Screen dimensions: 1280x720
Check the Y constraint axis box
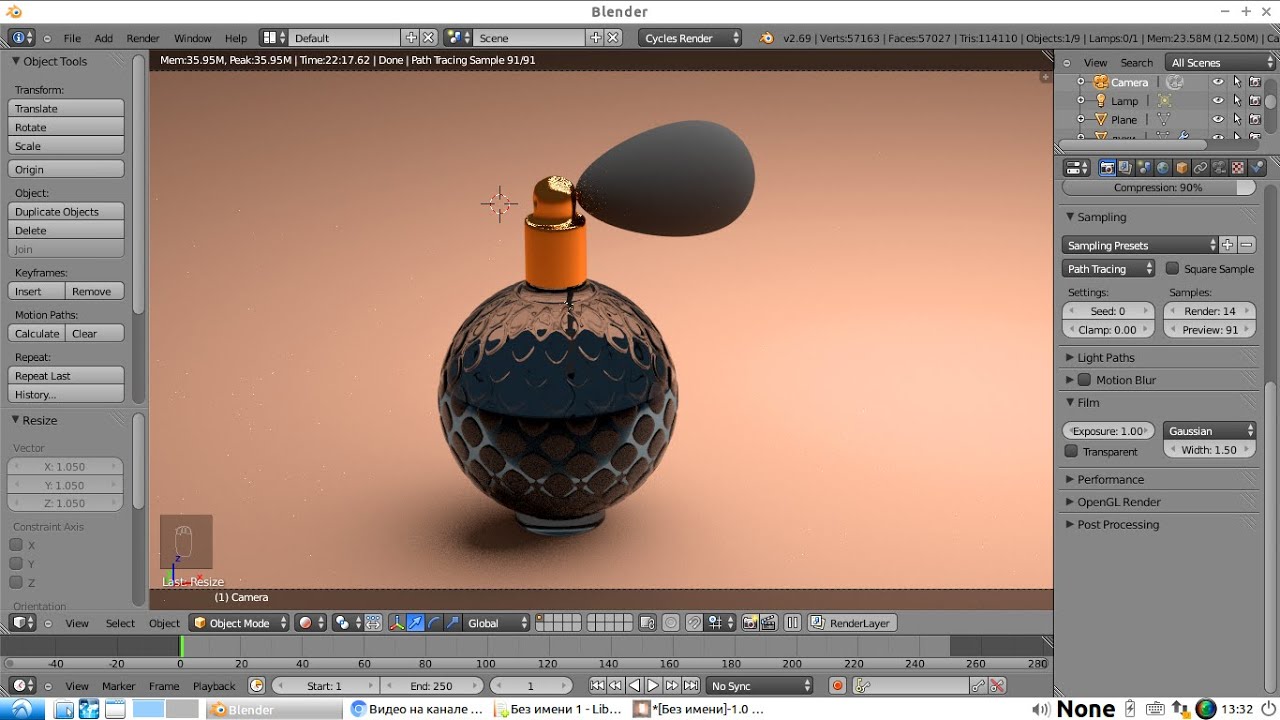coord(16,564)
